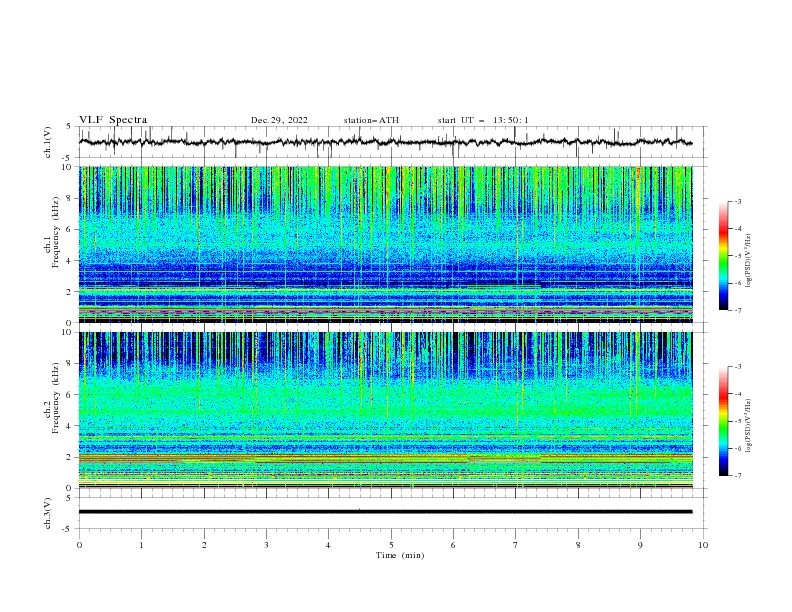792x612 pixels.
Task: Click the ch.2 frequency axis "2" tick label
Action: (x=70, y=457)
